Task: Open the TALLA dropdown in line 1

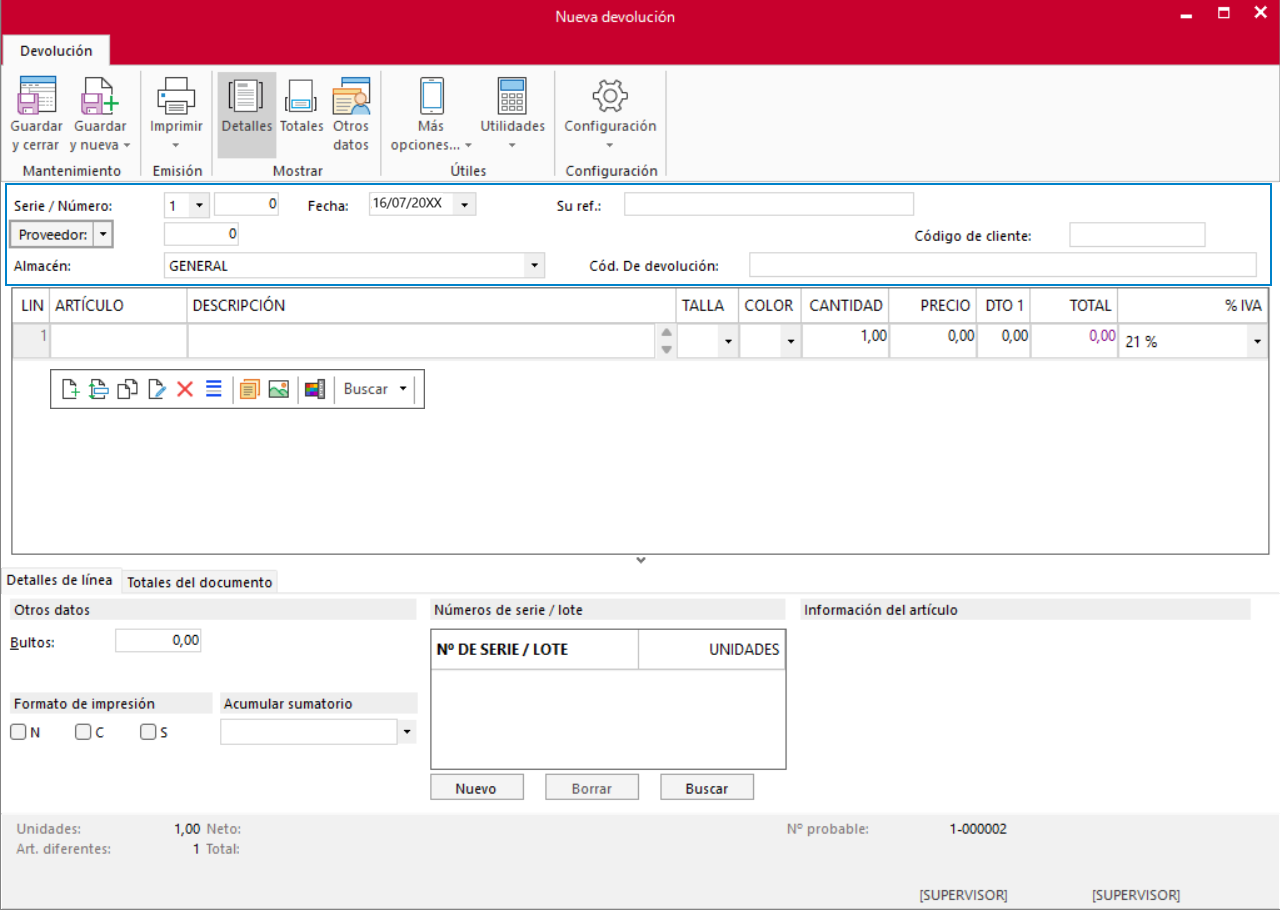Action: click(x=727, y=341)
